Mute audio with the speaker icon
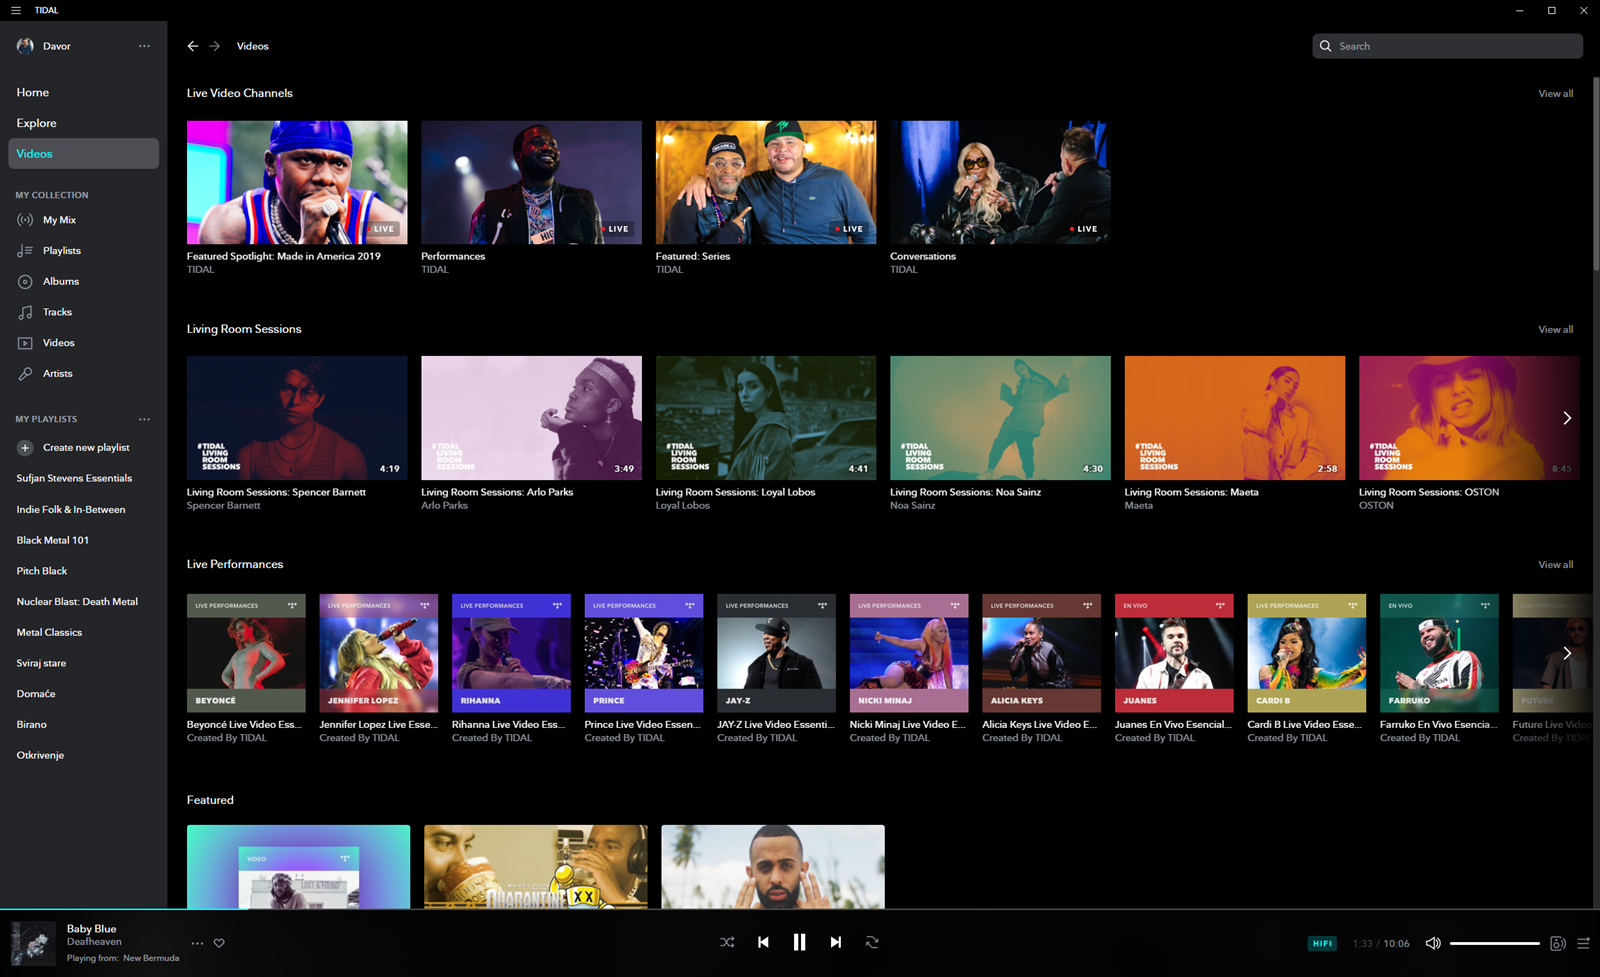This screenshot has width=1600, height=977. [x=1433, y=943]
